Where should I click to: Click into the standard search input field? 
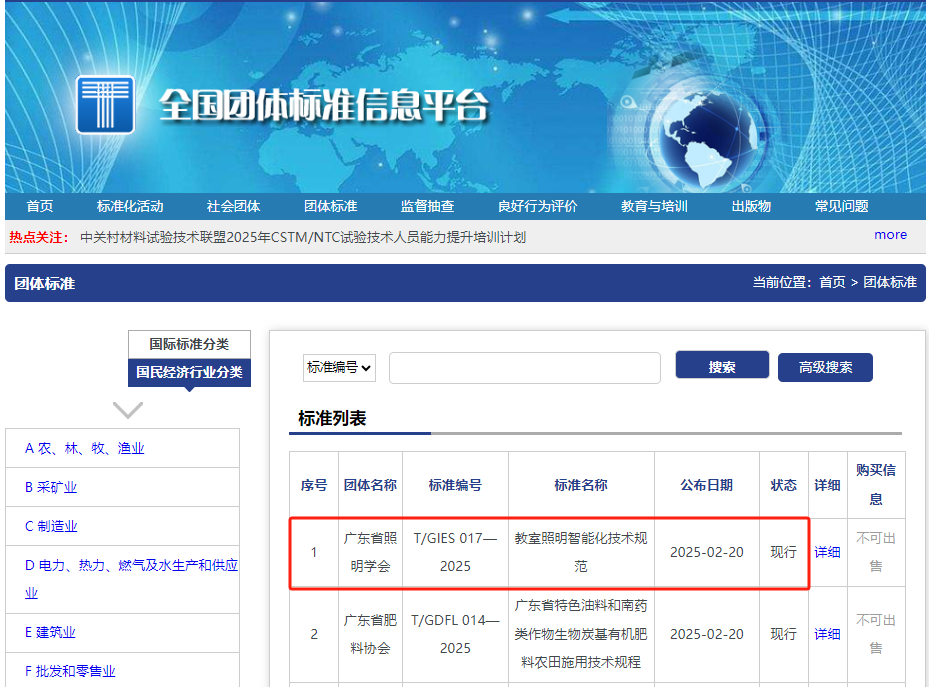[524, 368]
